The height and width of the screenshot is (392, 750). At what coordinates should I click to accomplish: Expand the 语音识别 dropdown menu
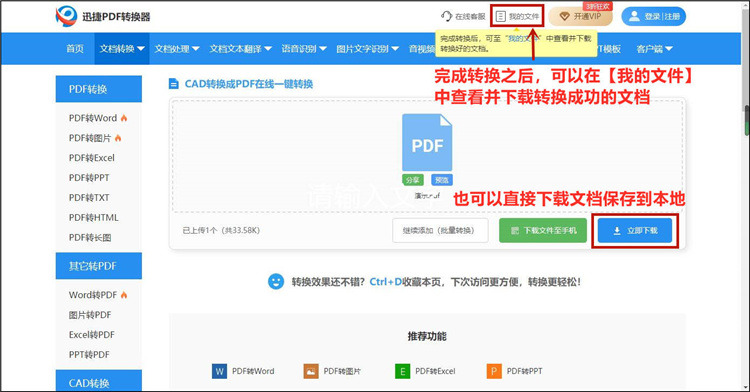point(304,49)
